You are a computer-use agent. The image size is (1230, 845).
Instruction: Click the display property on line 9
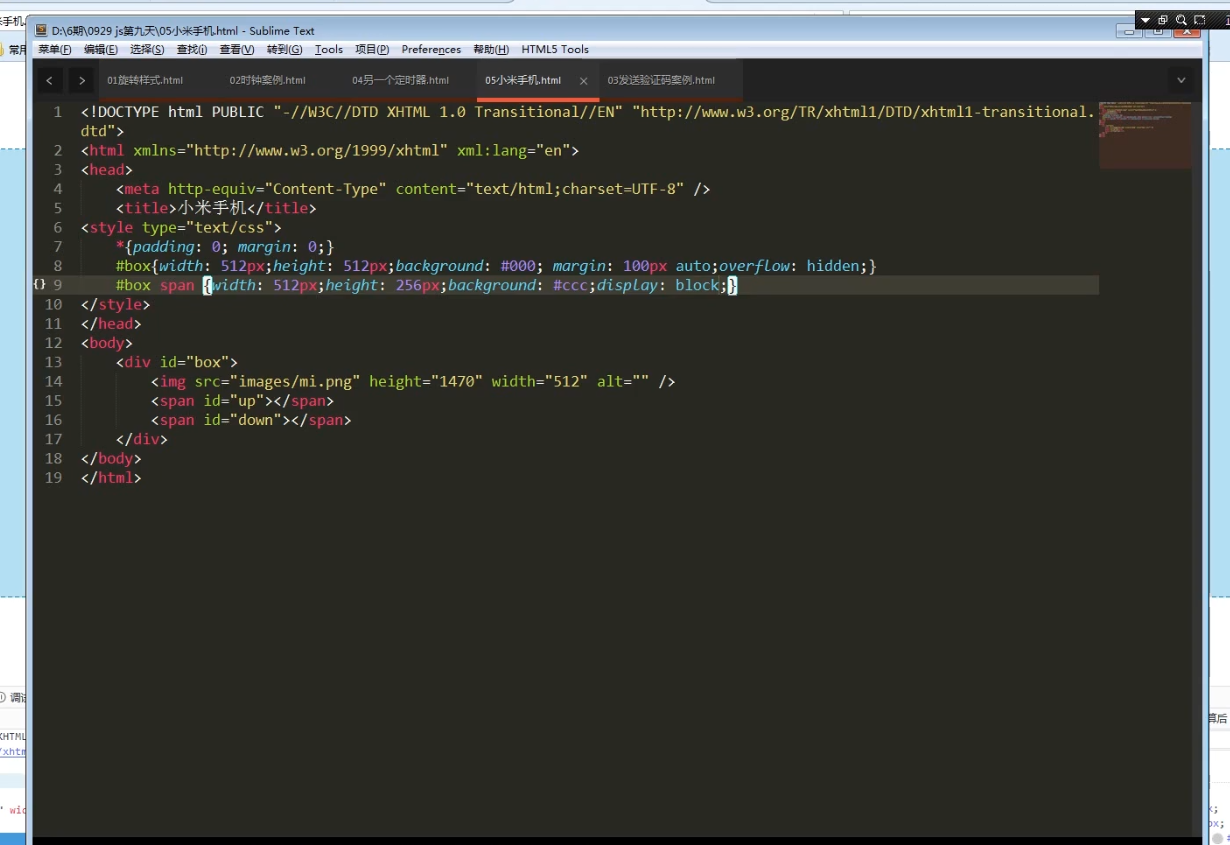(x=627, y=285)
